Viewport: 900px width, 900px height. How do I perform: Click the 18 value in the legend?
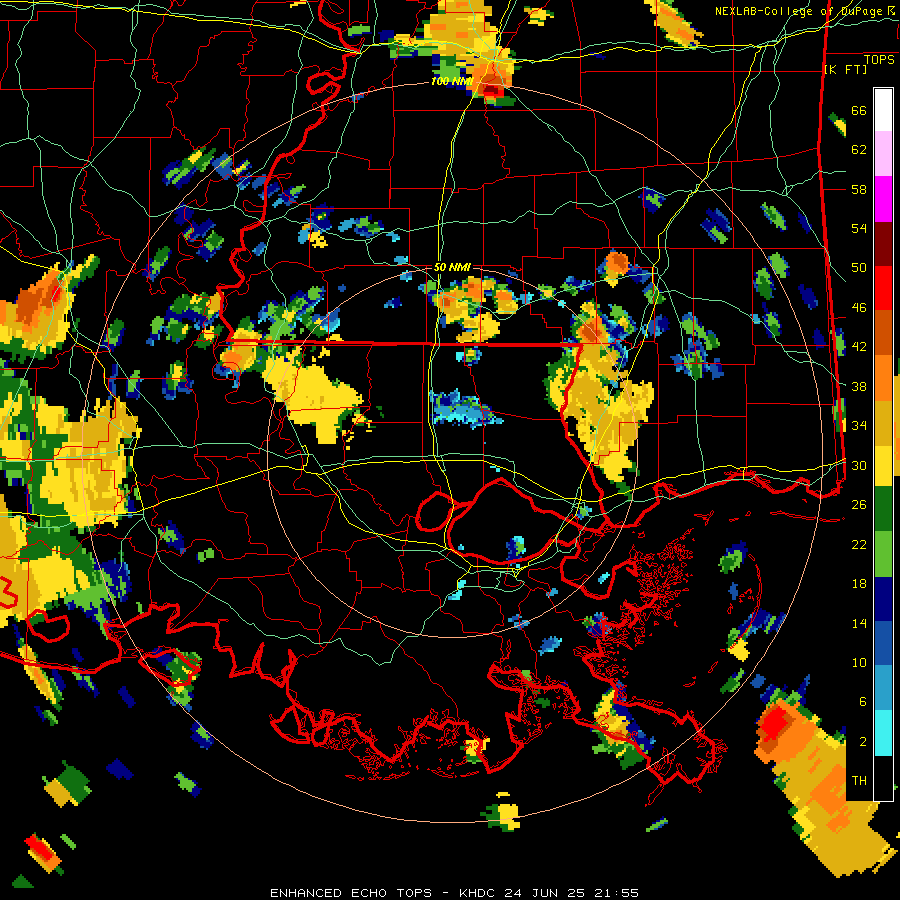click(859, 584)
